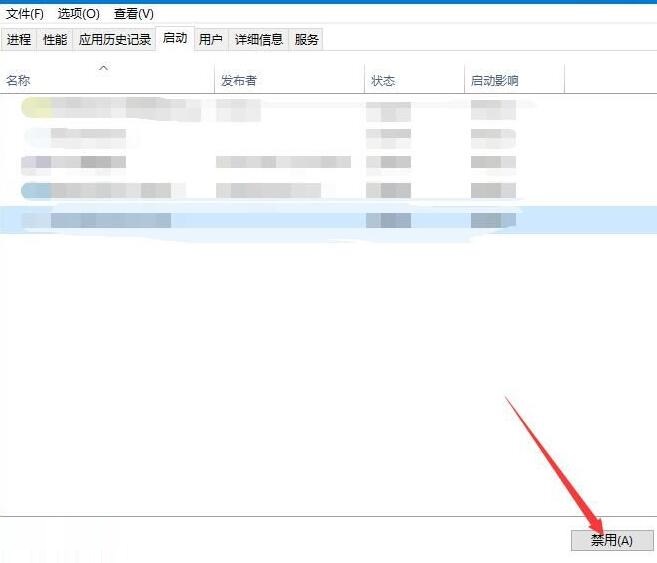657x563 pixels.
Task: Sort by the 名称 column header
Action: (x=107, y=79)
